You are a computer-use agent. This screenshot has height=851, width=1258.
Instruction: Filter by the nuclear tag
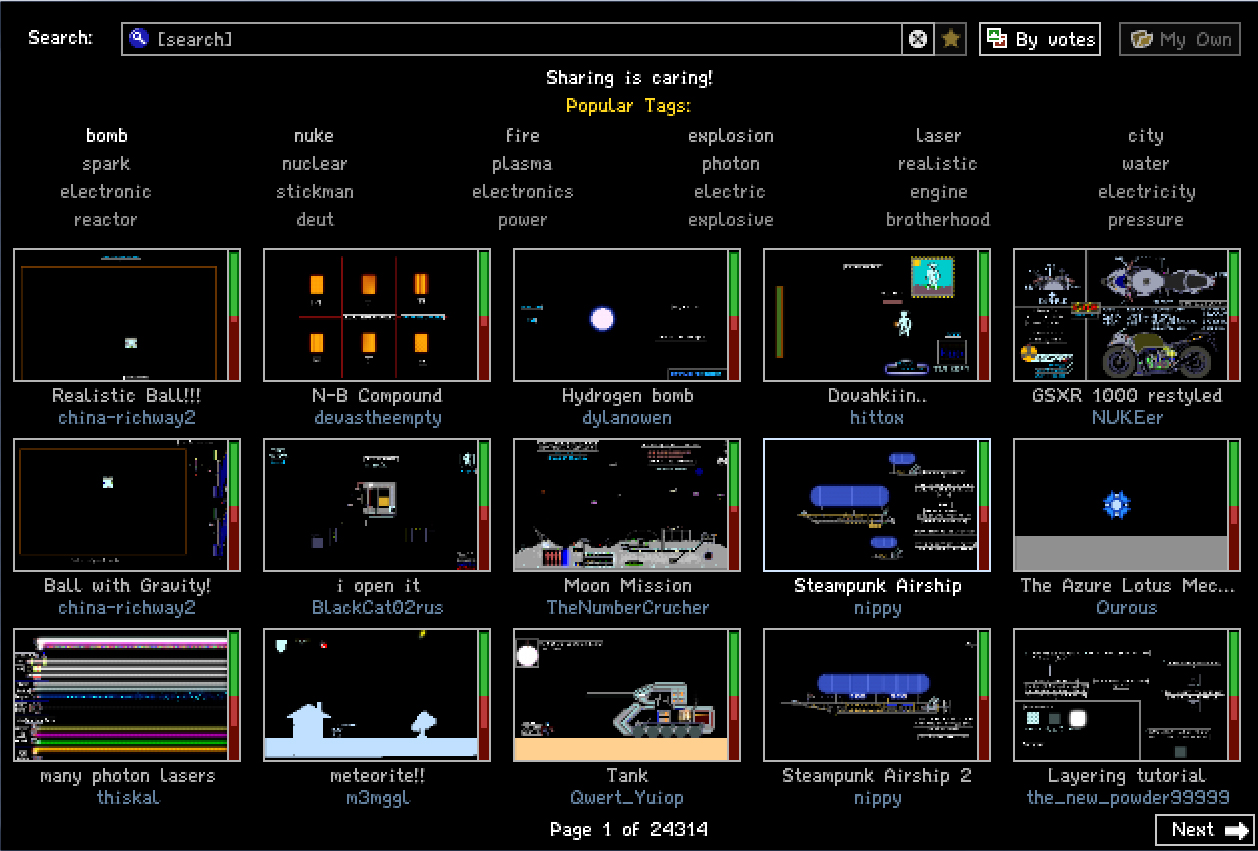(x=314, y=164)
